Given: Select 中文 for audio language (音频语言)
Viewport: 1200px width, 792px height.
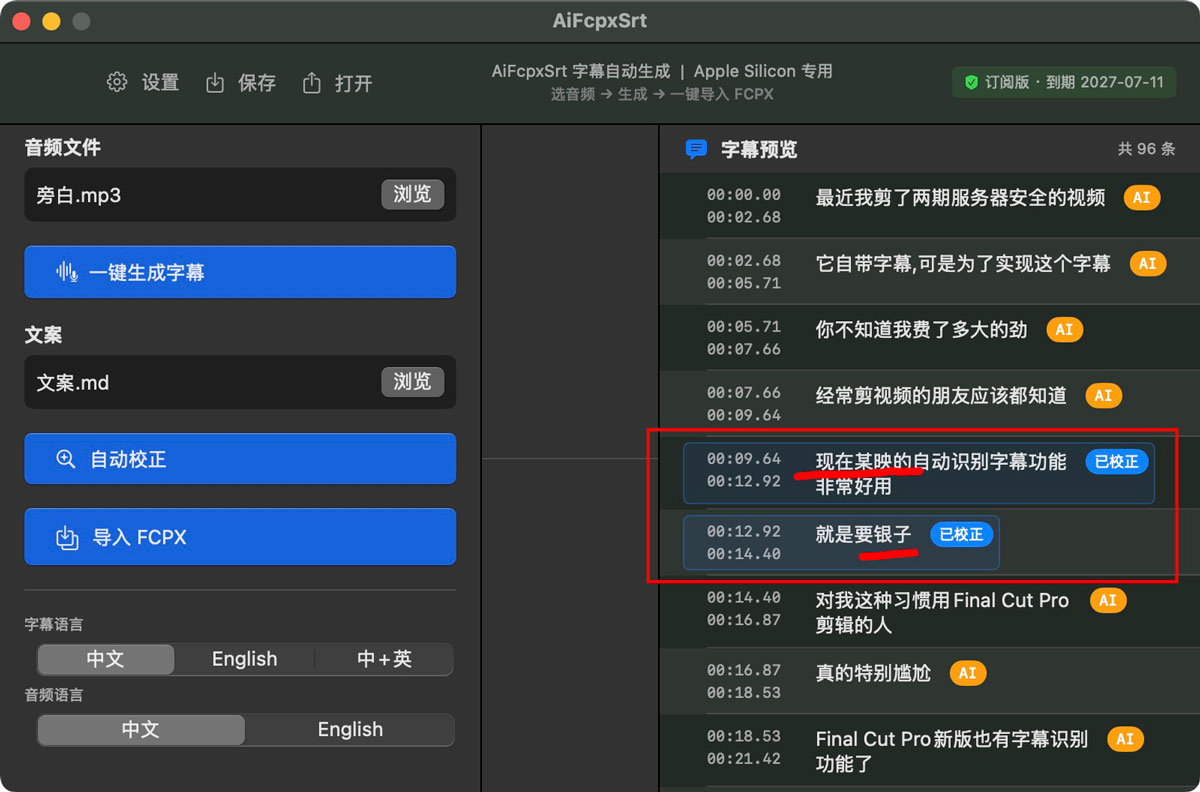Looking at the screenshot, I should [141, 729].
